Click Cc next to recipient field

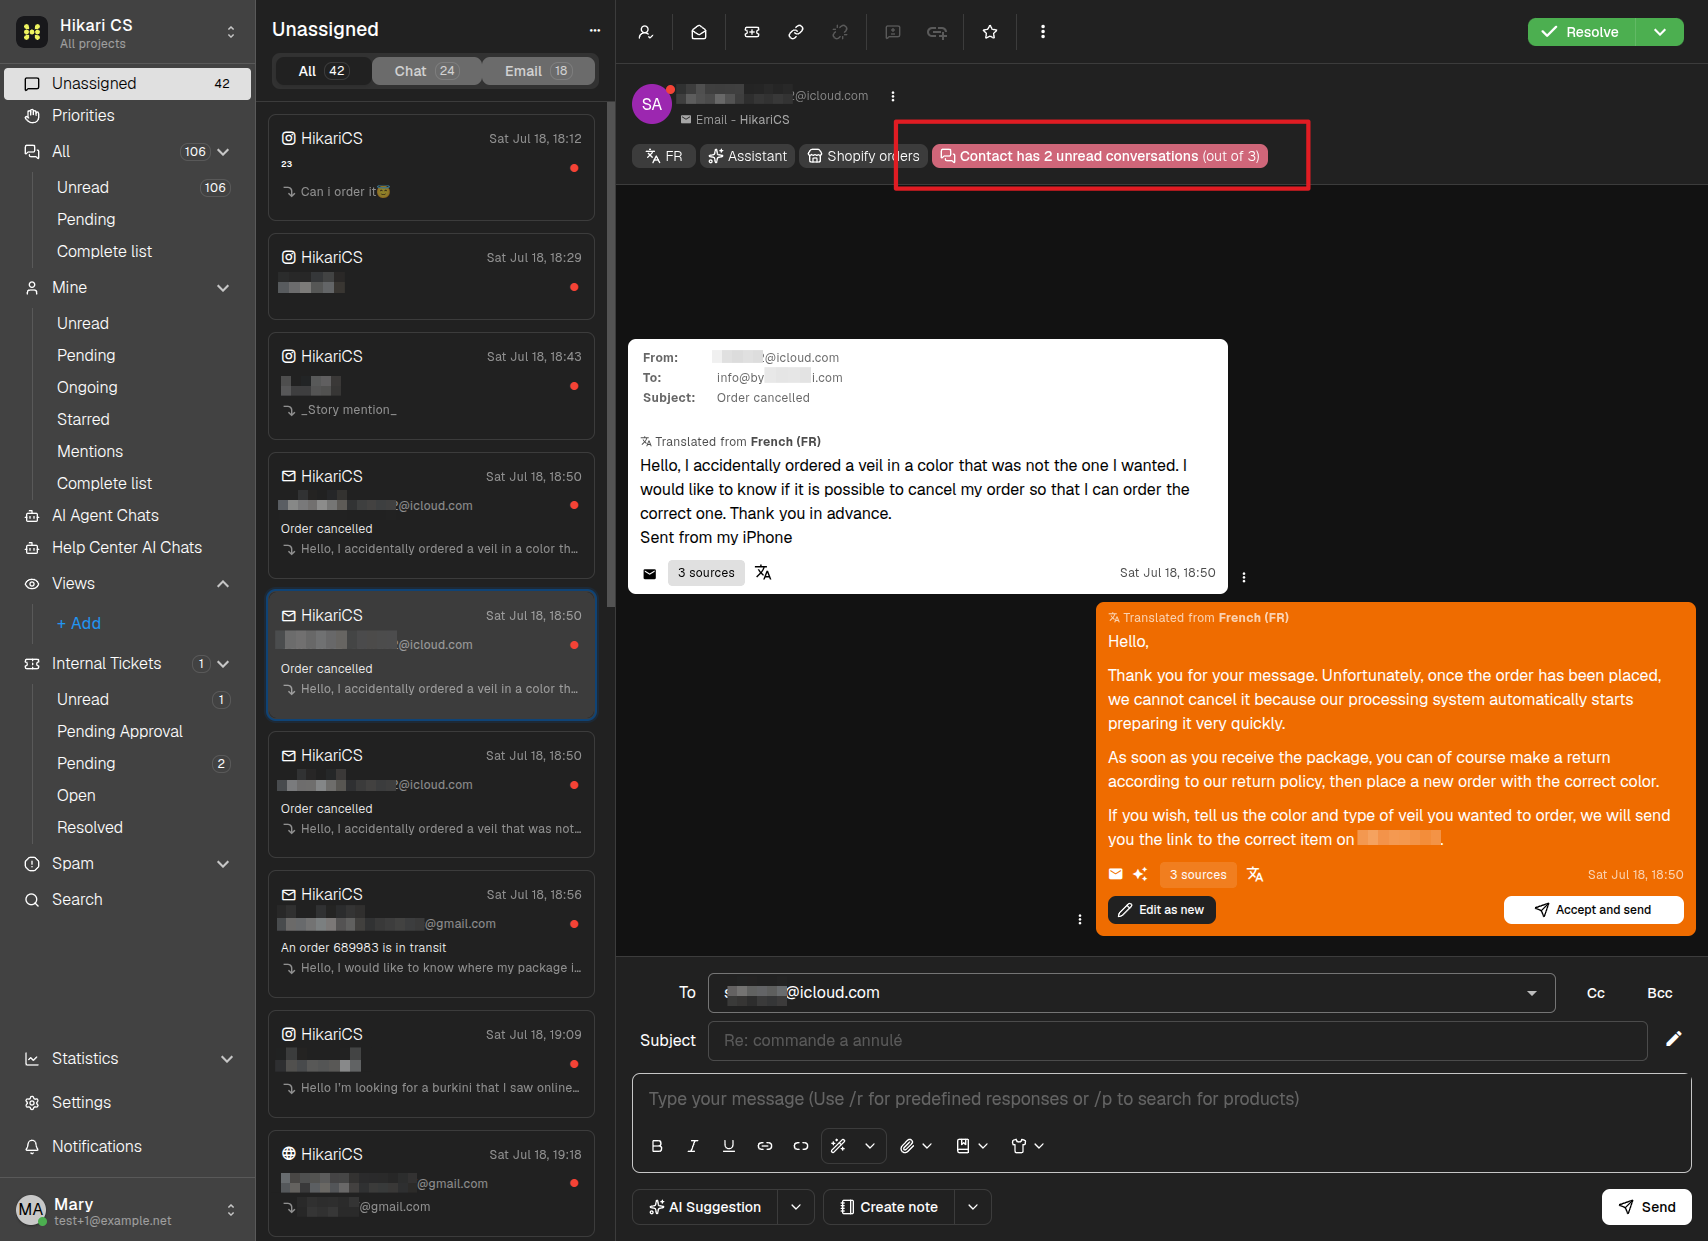point(1596,993)
